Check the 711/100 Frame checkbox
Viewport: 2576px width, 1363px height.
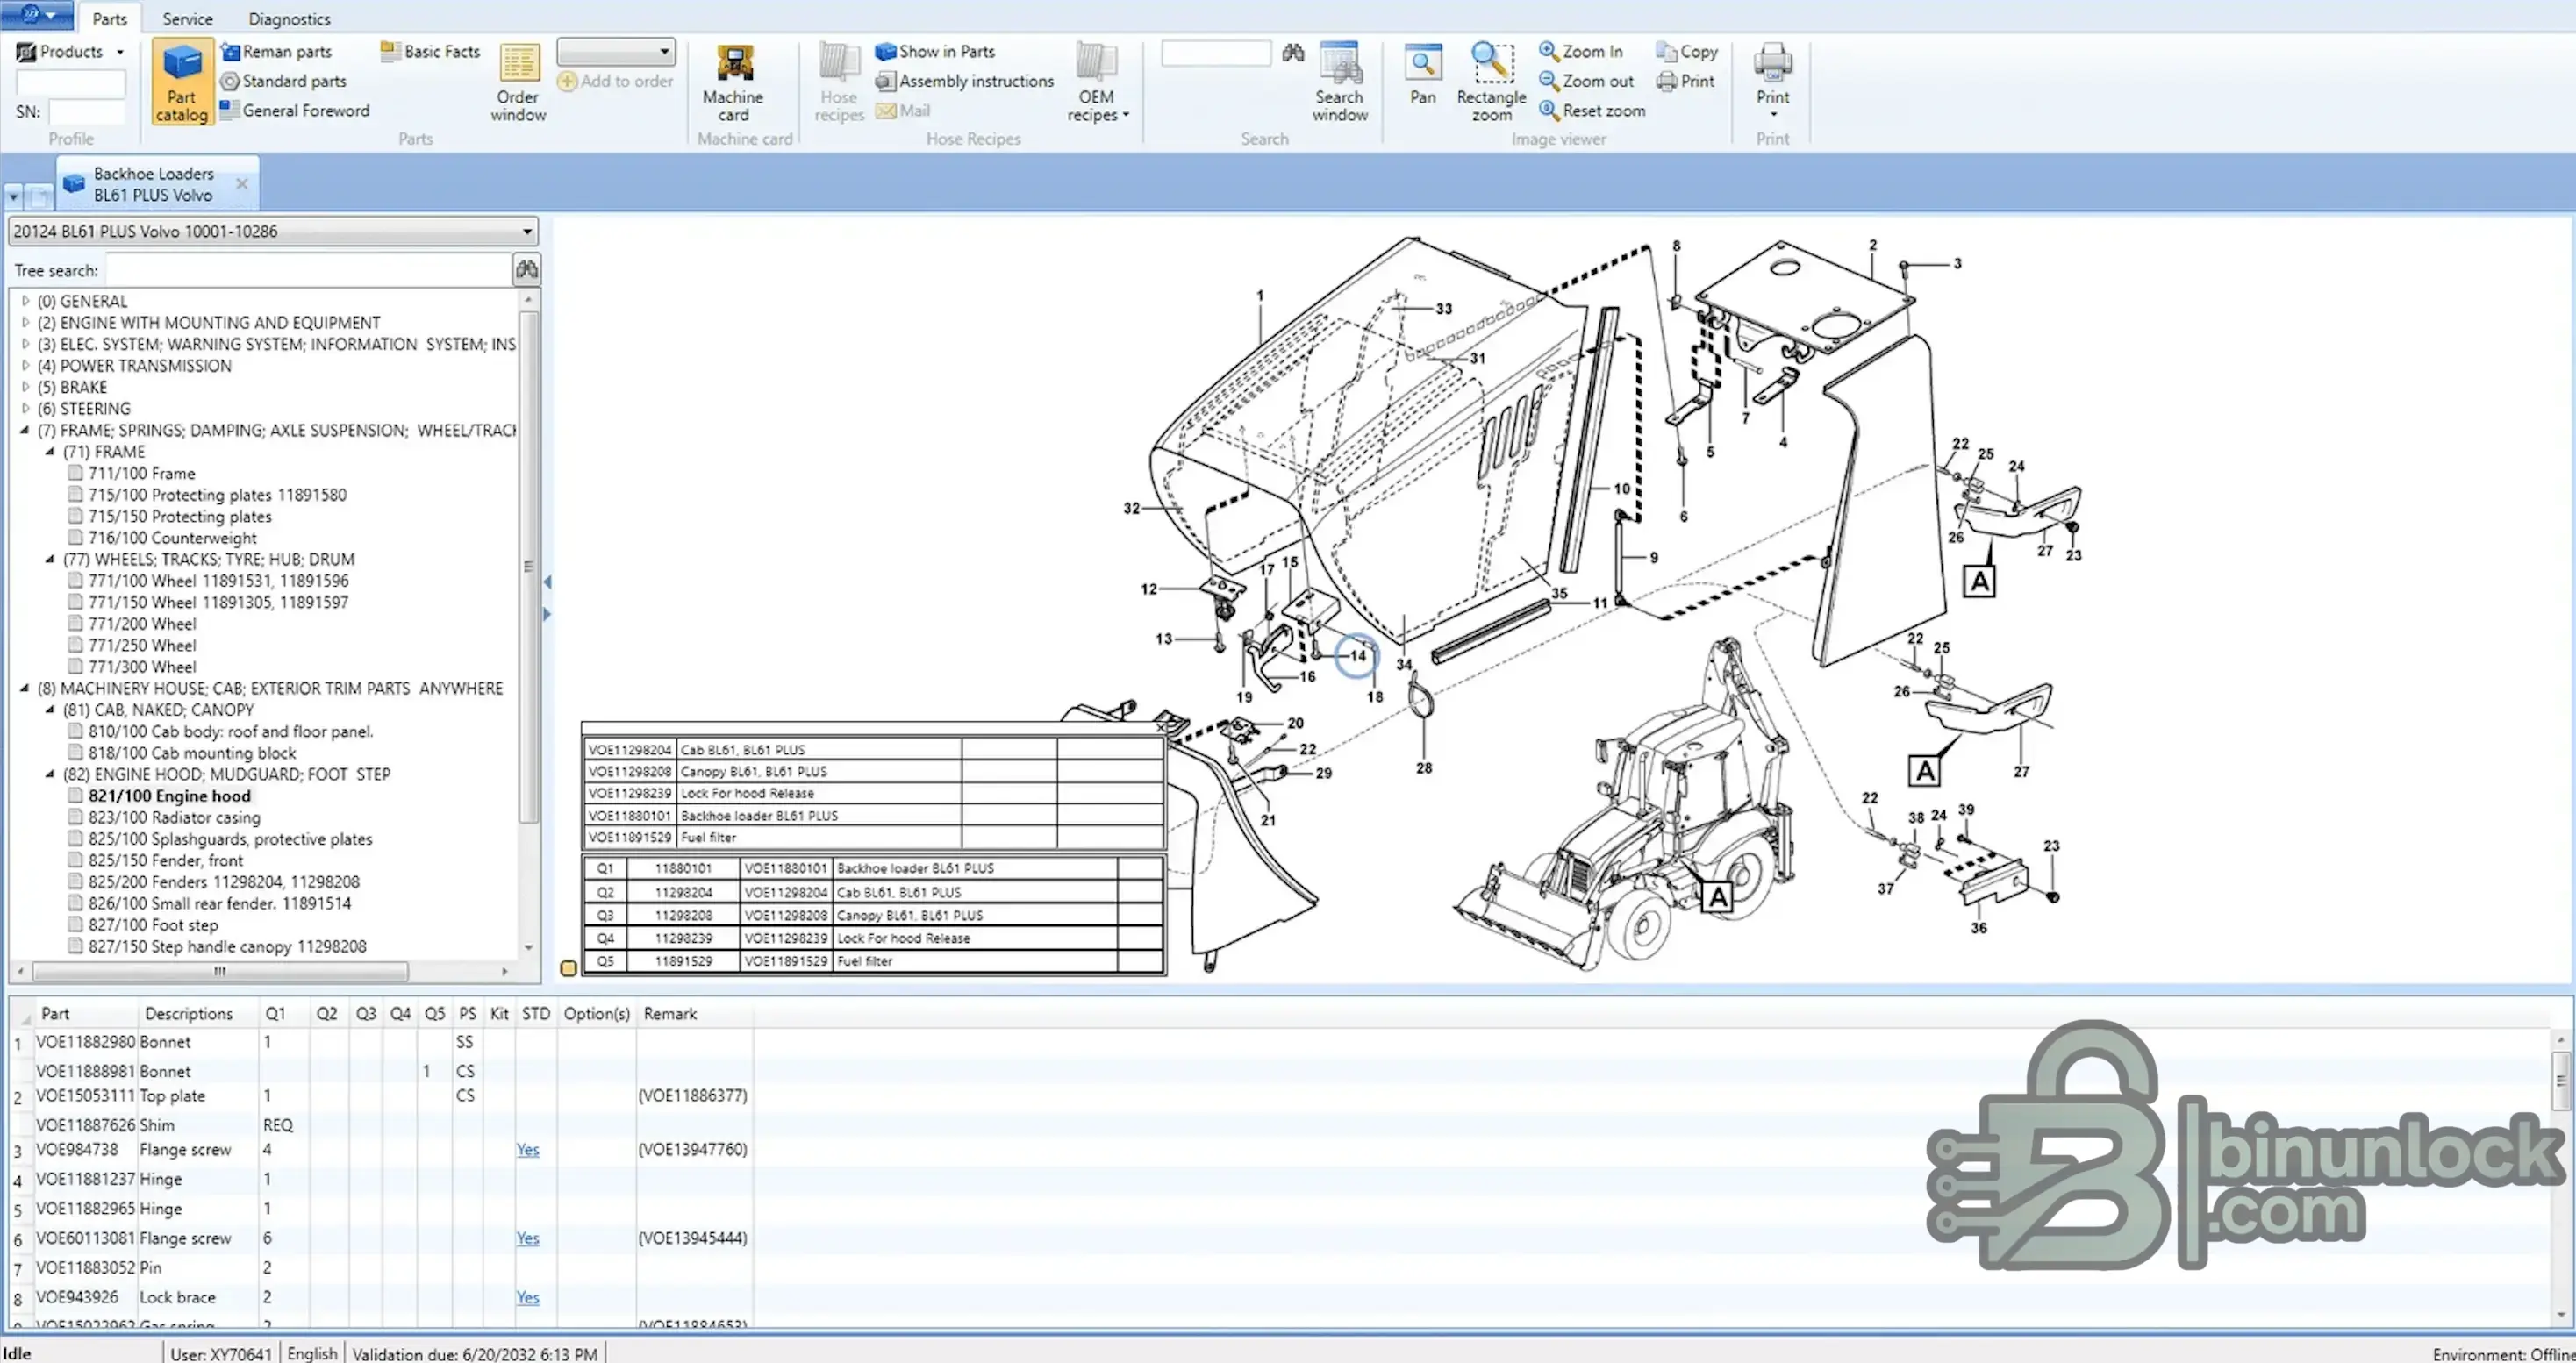point(75,472)
